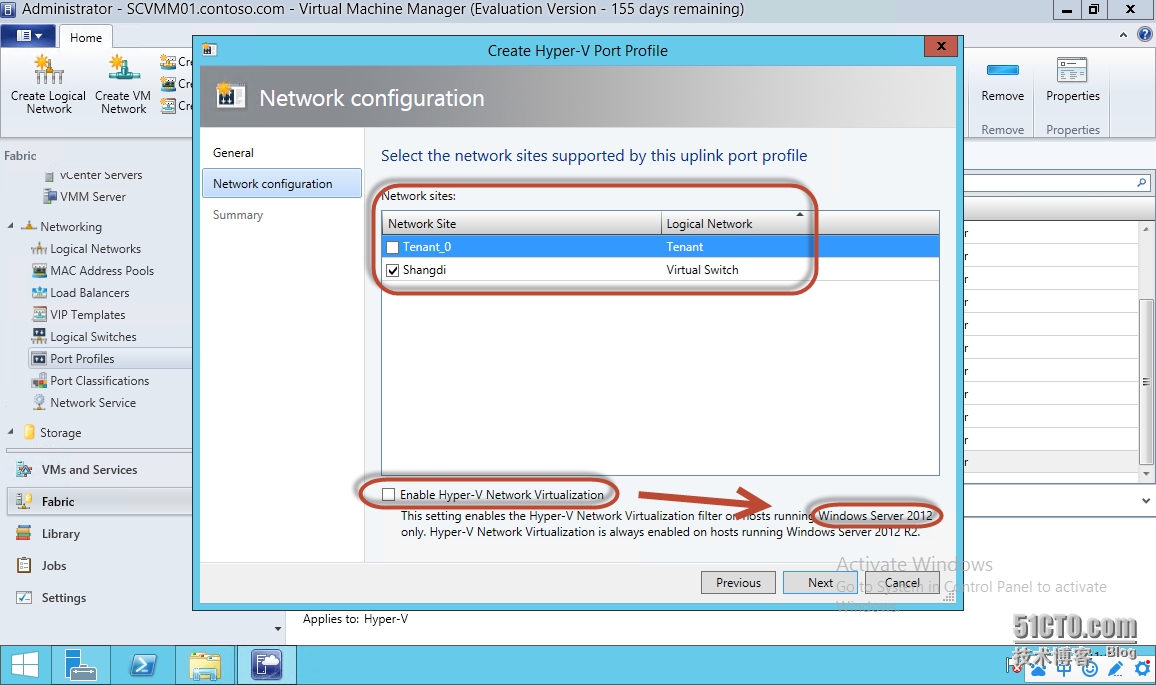Click the navigation pane overflow arrow
1156x685 pixels.
[278, 629]
